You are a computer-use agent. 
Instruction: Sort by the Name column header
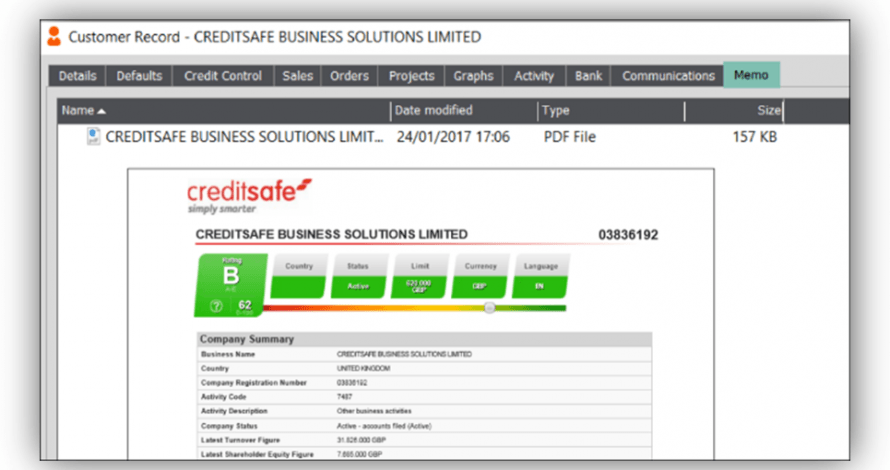coord(224,111)
